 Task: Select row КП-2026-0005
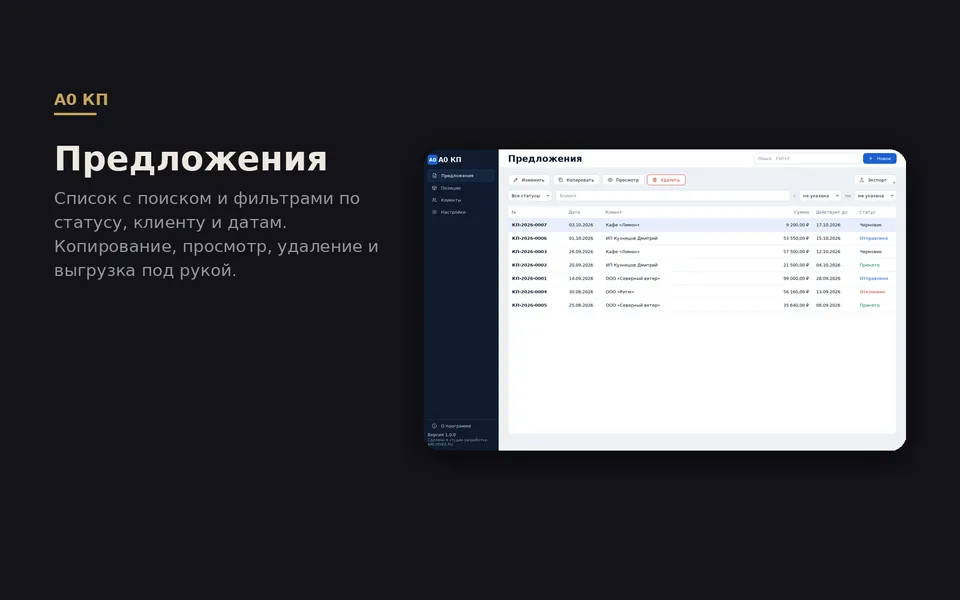click(702, 305)
